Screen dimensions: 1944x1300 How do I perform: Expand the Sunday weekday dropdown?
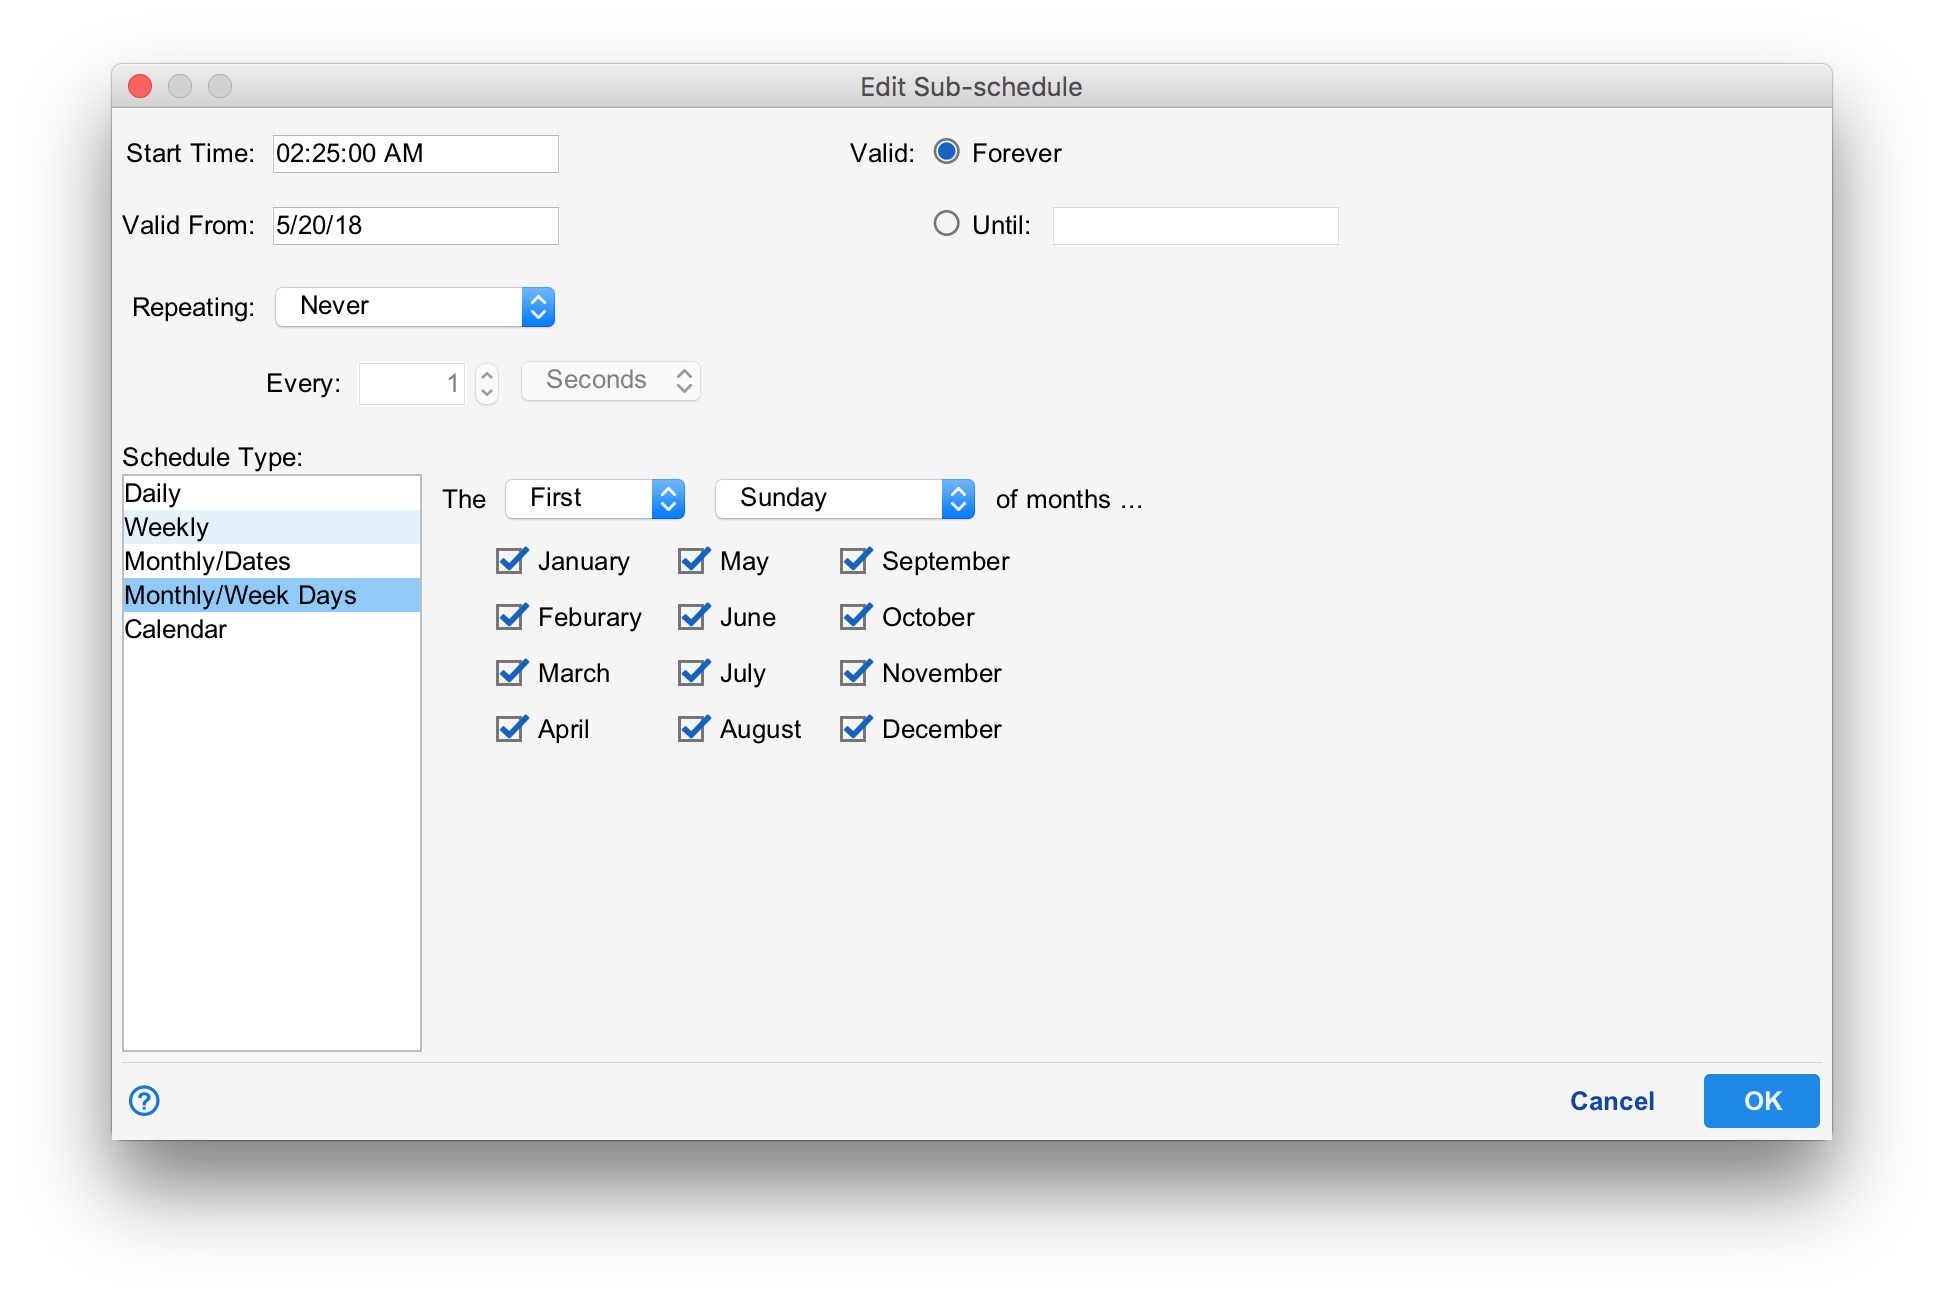[x=845, y=498]
